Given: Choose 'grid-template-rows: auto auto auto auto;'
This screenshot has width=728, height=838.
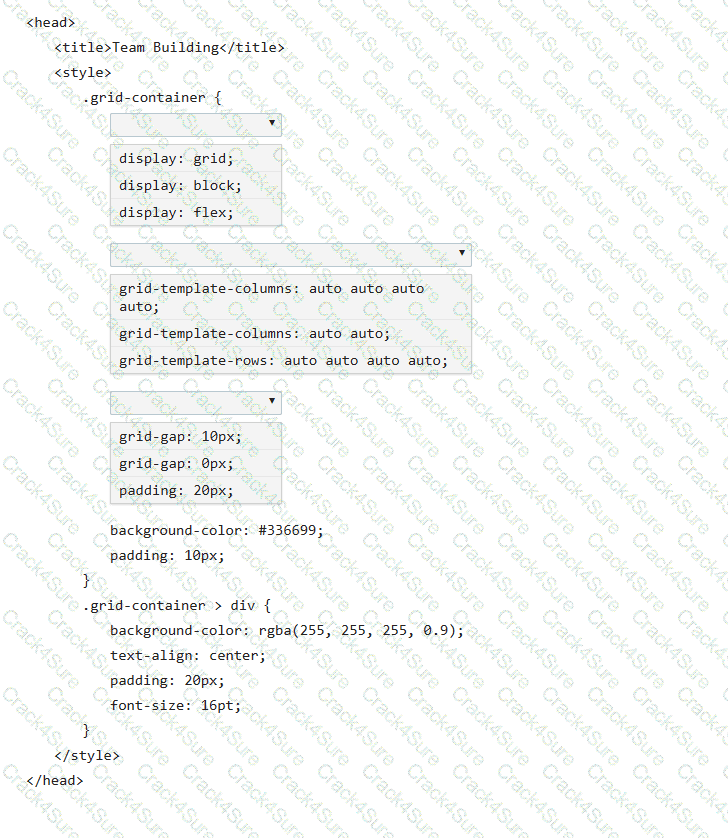Looking at the screenshot, I should tap(291, 361).
